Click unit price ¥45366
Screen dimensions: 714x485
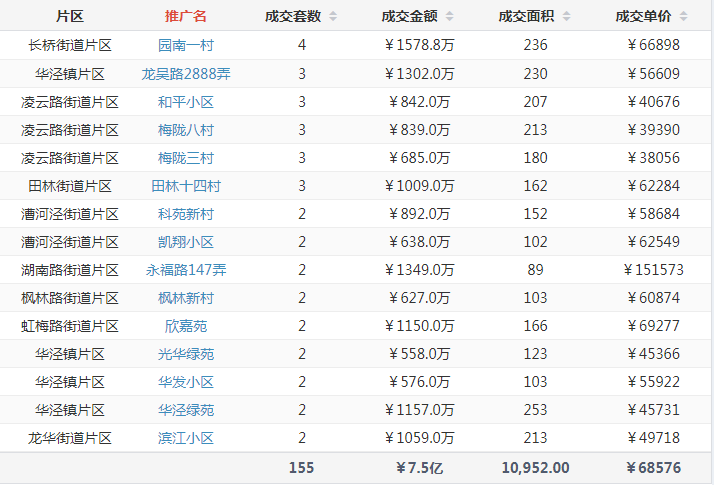tap(653, 354)
